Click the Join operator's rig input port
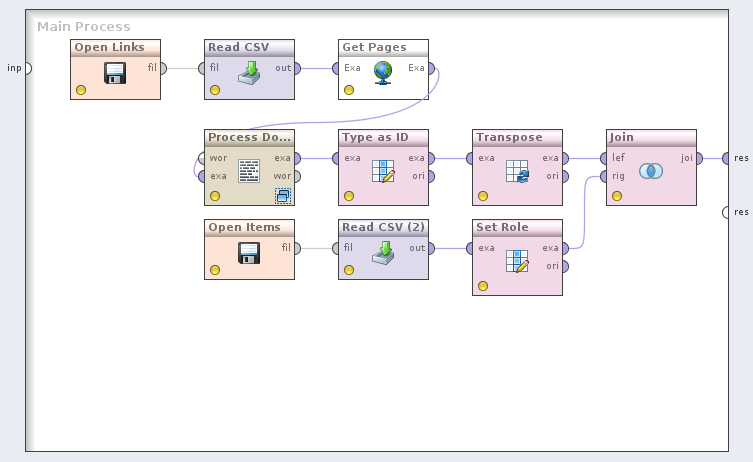Screen dimensions: 753x462 coord(603,176)
